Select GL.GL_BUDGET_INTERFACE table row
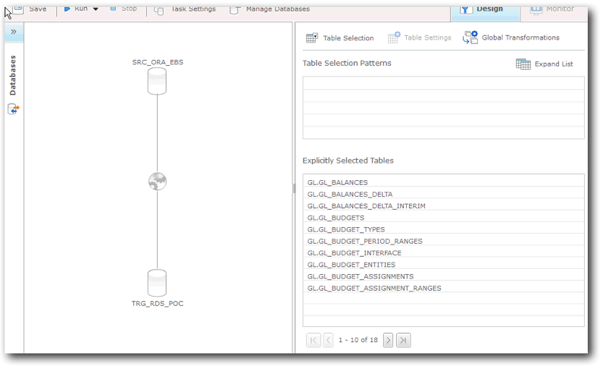Screen dimensions: 600x374 pyautogui.click(x=443, y=253)
